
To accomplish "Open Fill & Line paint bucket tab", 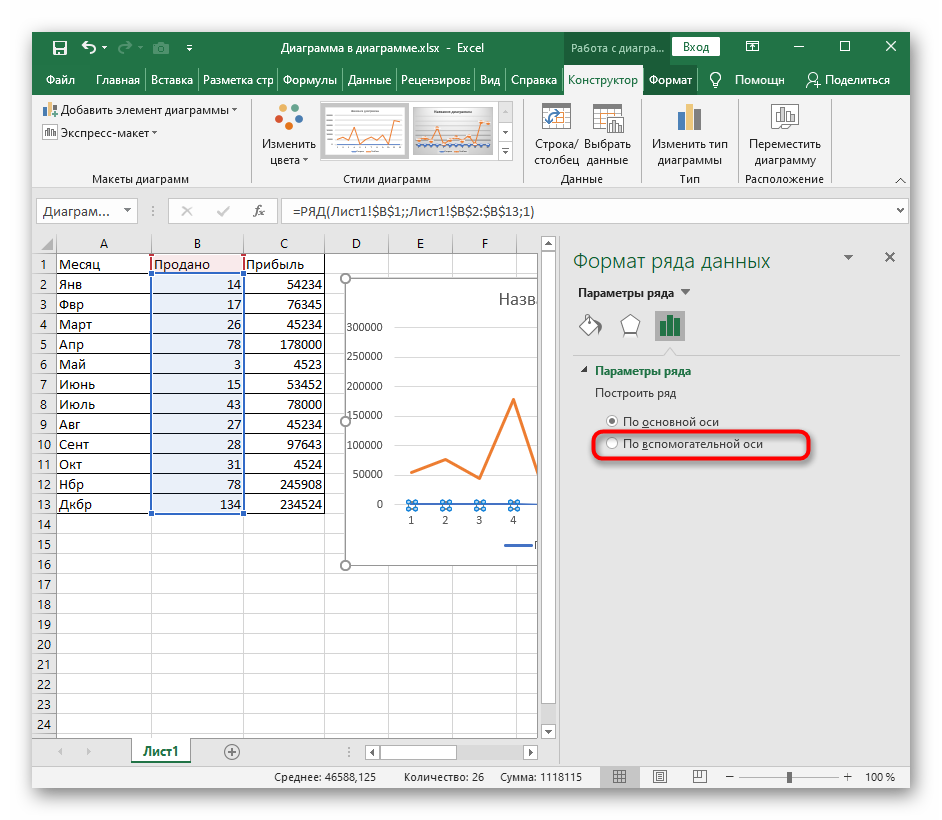I will pyautogui.click(x=590, y=326).
